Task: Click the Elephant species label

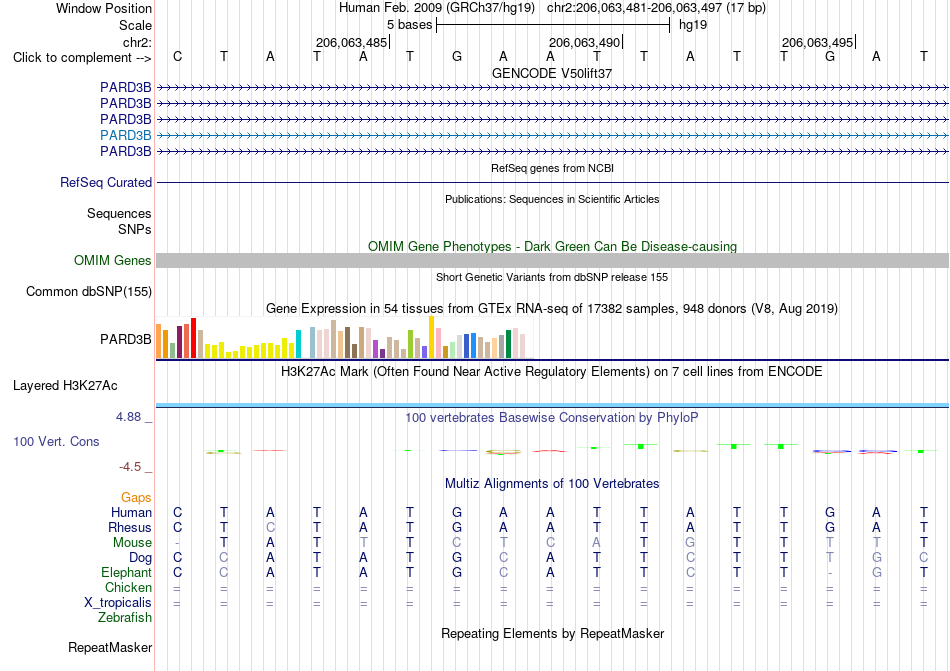Action: point(126,572)
